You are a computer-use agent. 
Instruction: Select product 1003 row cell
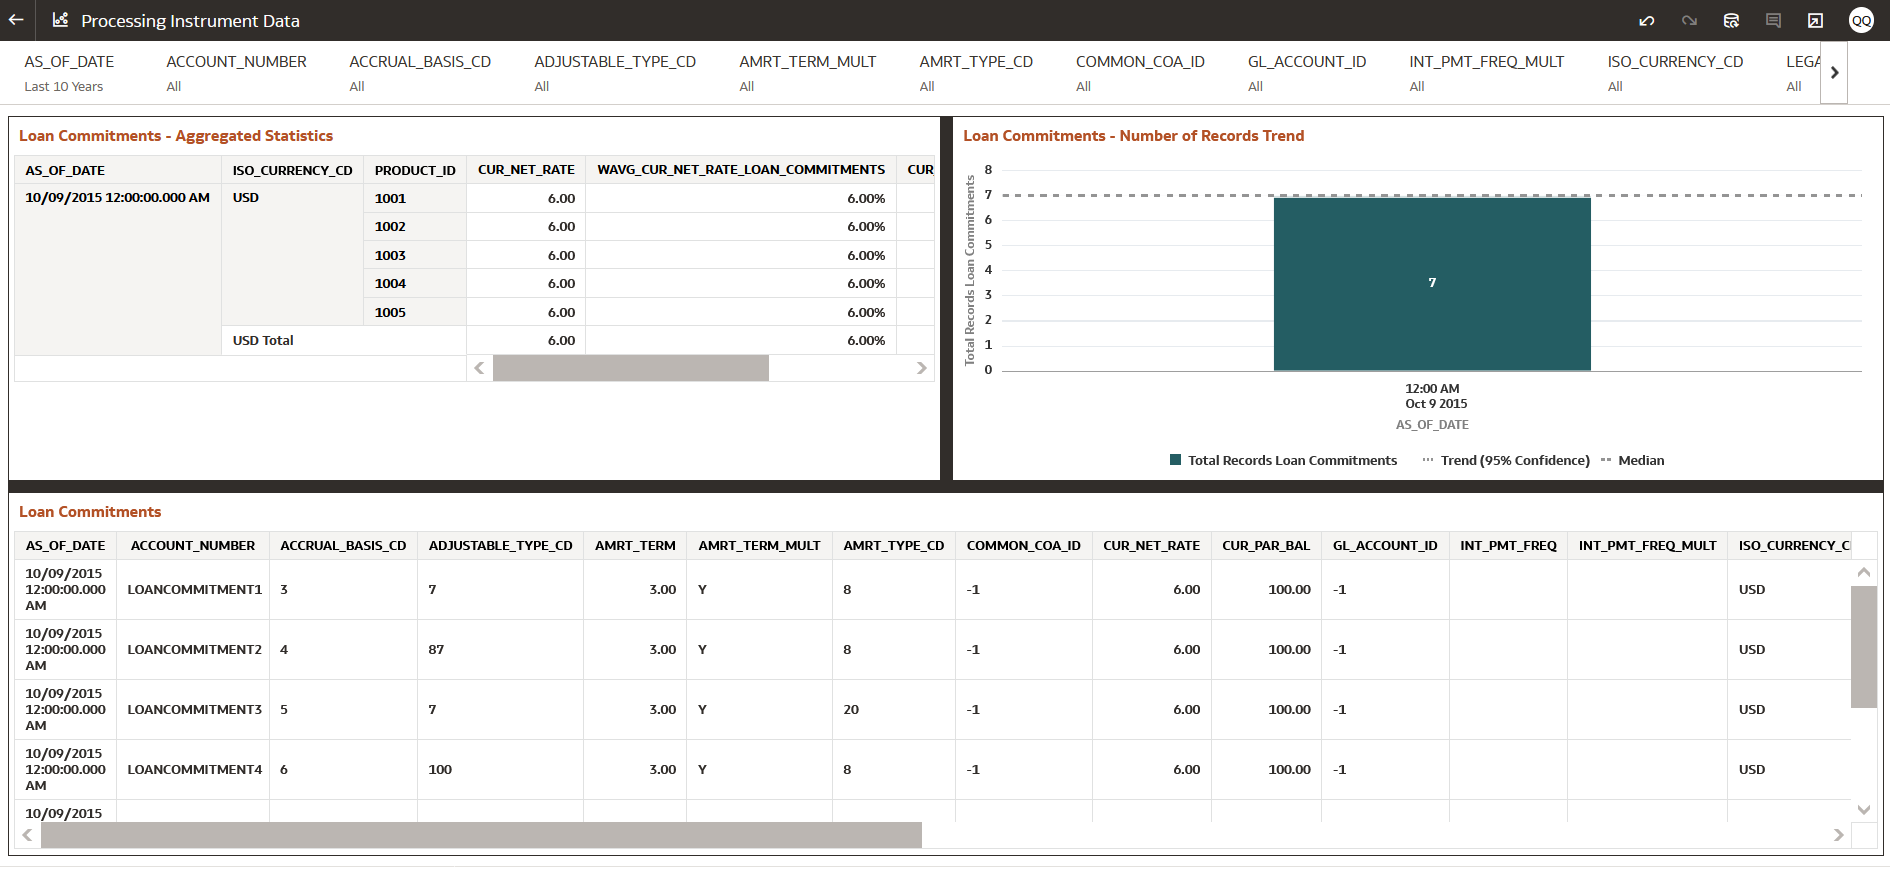(415, 255)
